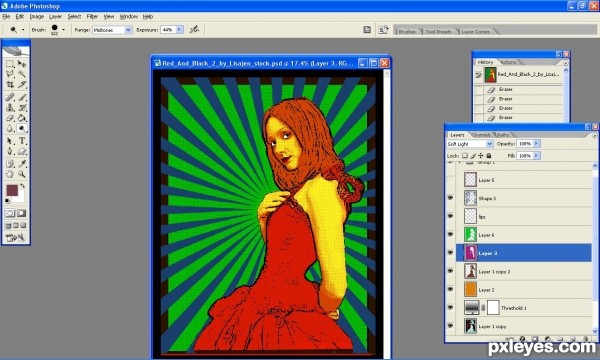Switch to the Actions tab
Screen dimensions: 600x360
pyautogui.click(x=508, y=62)
